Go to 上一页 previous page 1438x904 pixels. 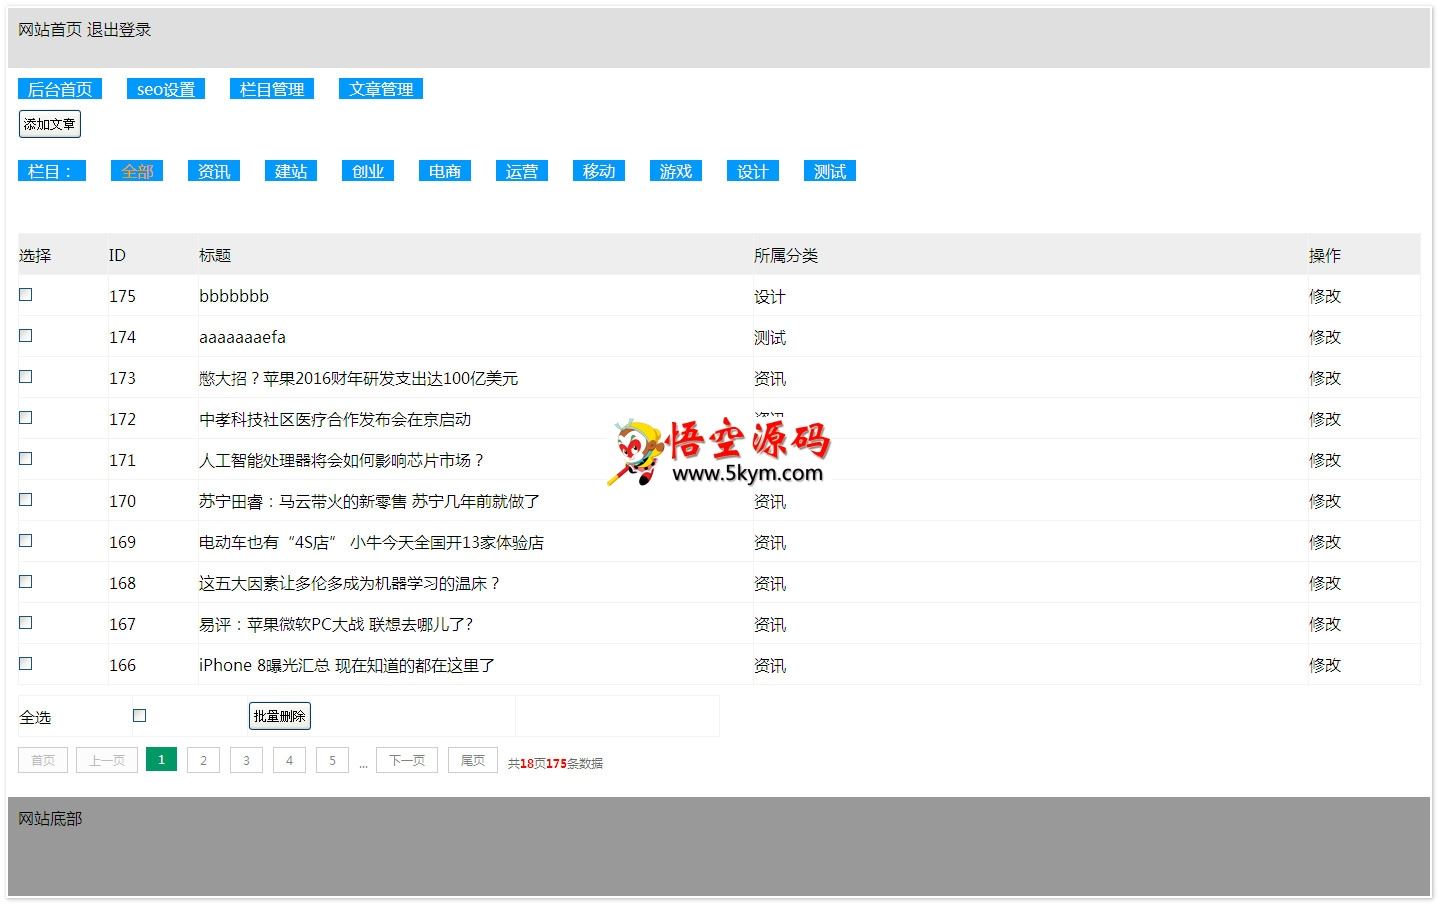pos(107,760)
